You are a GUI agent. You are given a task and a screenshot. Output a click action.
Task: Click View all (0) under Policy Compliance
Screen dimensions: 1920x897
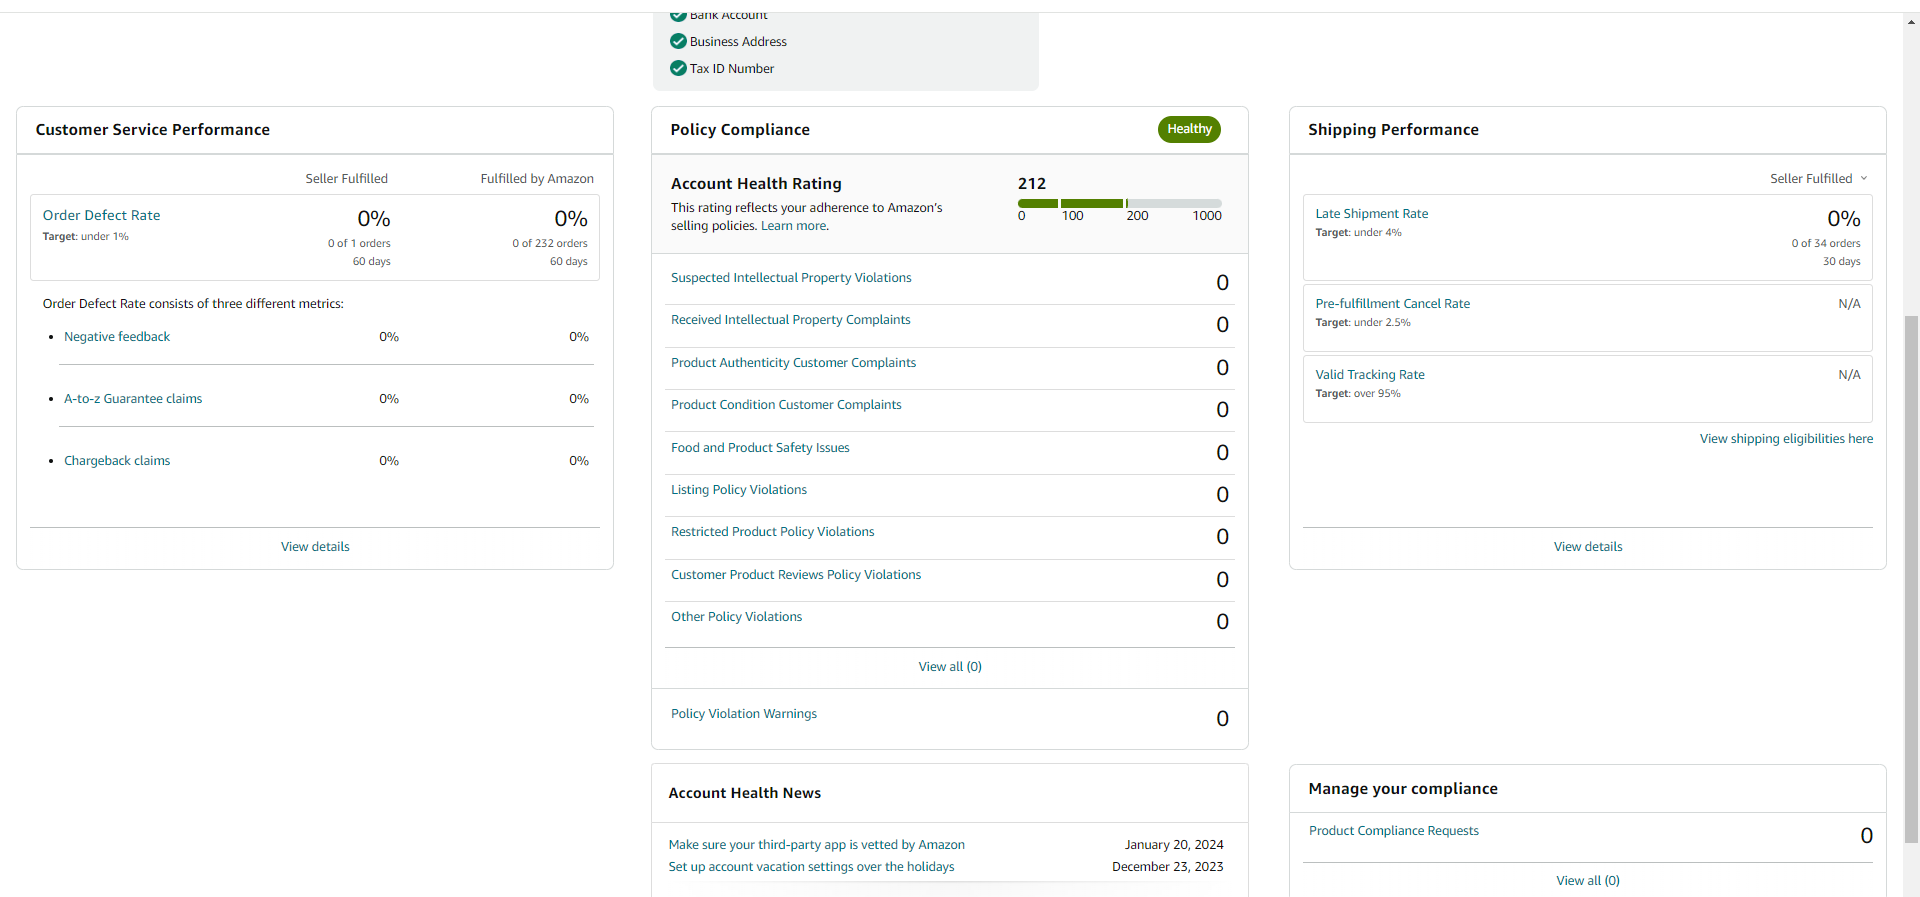(x=950, y=667)
